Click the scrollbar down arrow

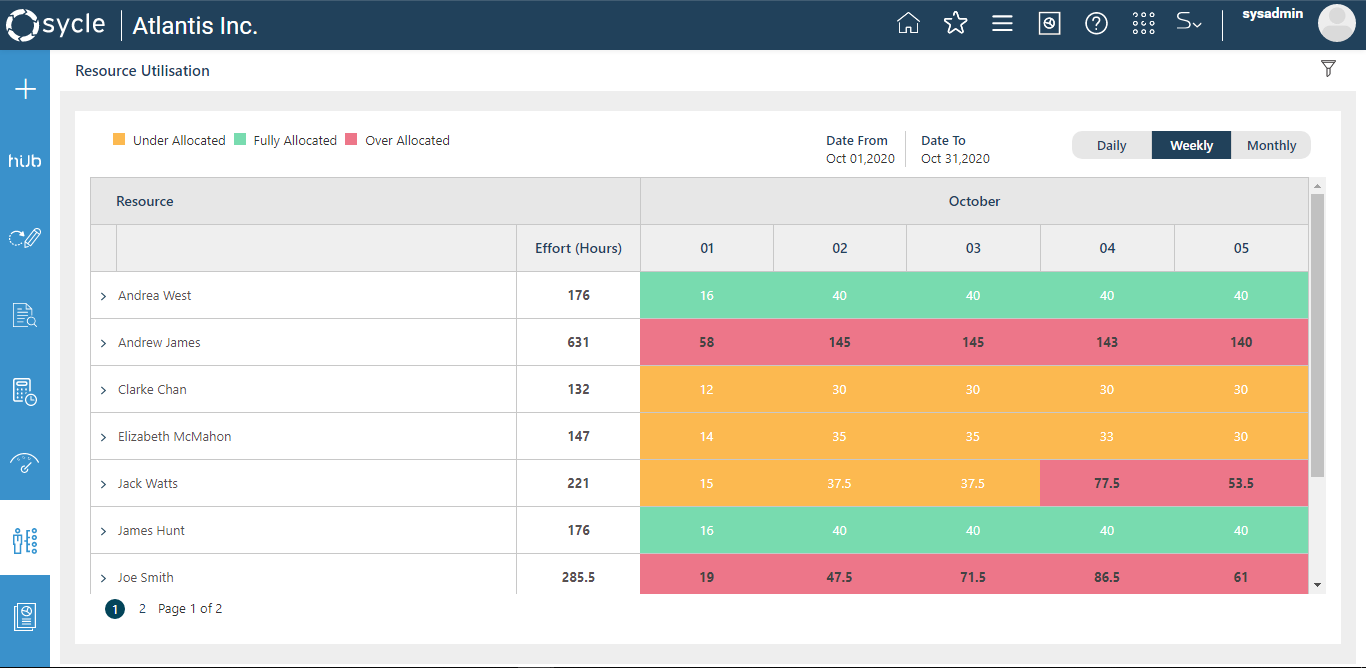click(x=1317, y=585)
